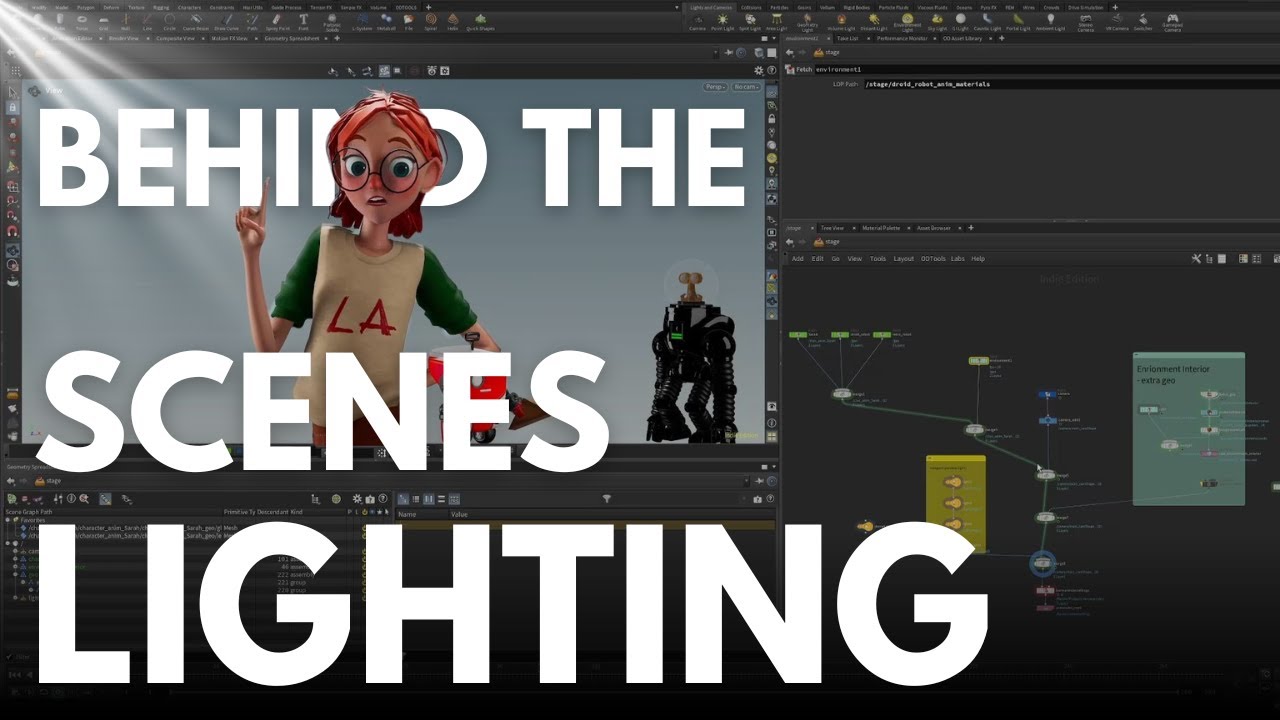
Task: Open parameter pane help question icon
Action: point(771,71)
